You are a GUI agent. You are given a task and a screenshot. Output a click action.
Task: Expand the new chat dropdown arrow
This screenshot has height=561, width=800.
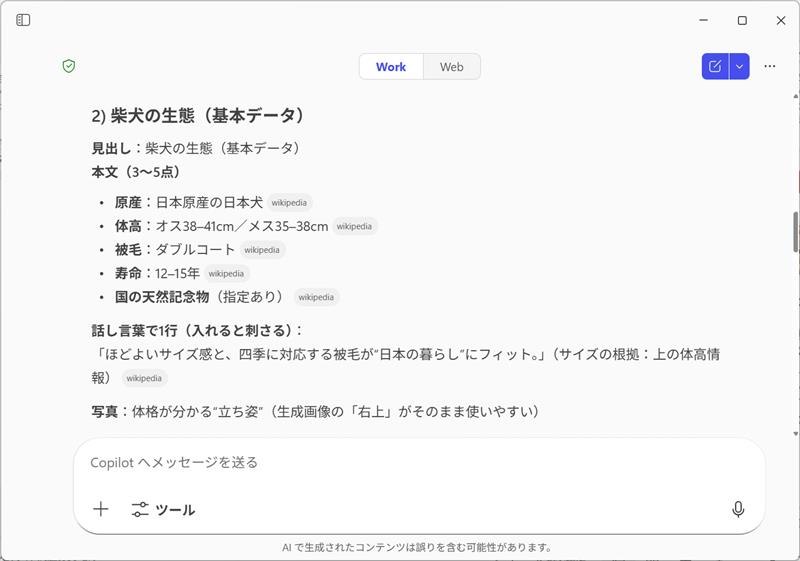click(739, 66)
